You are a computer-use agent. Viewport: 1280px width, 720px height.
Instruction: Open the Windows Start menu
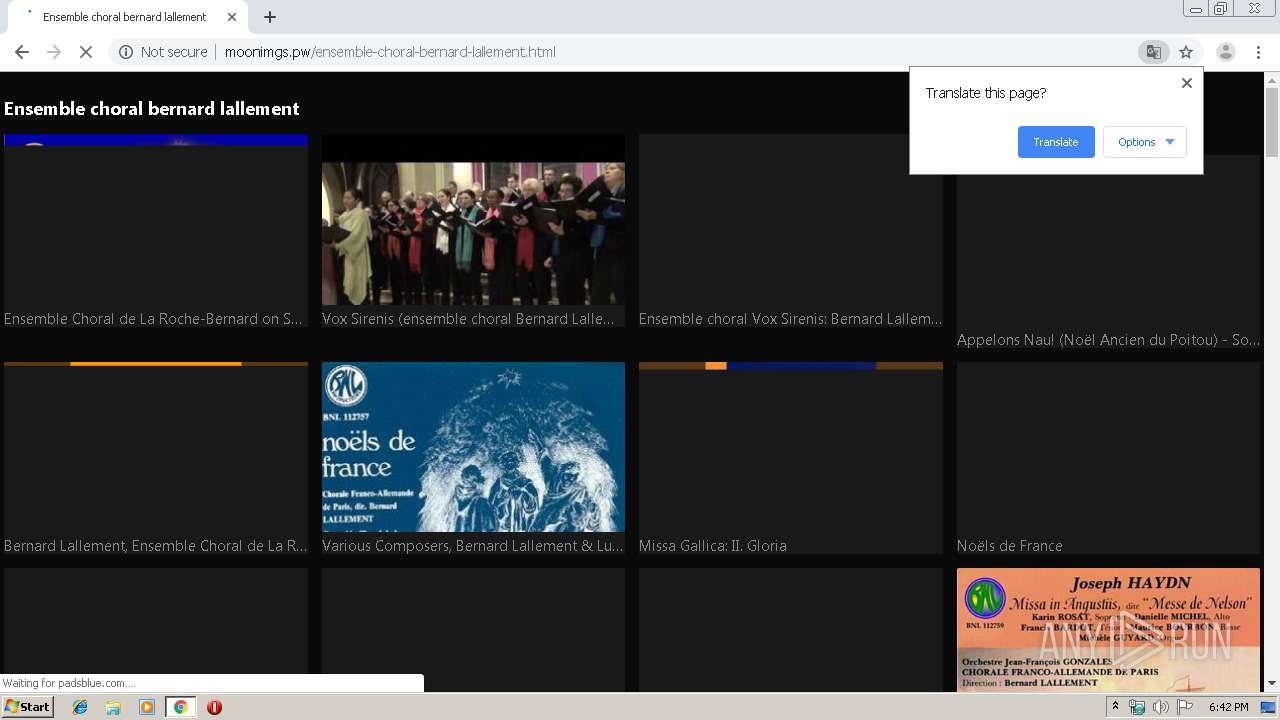pos(27,707)
